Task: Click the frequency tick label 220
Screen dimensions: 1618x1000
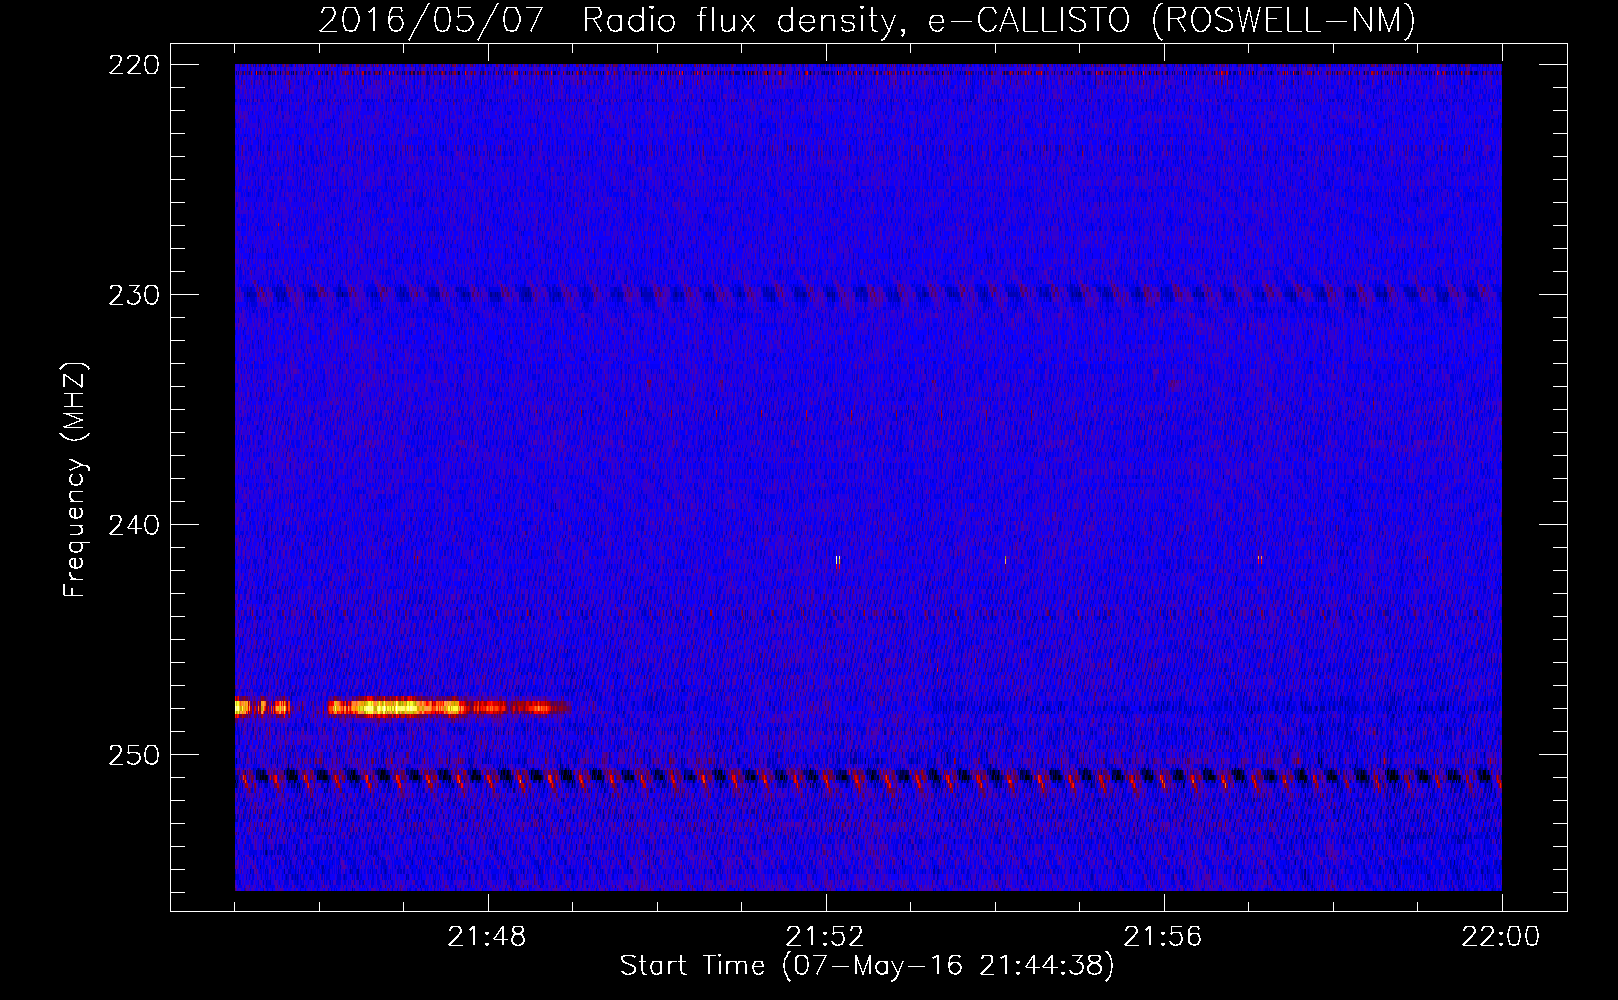Action: pos(133,65)
